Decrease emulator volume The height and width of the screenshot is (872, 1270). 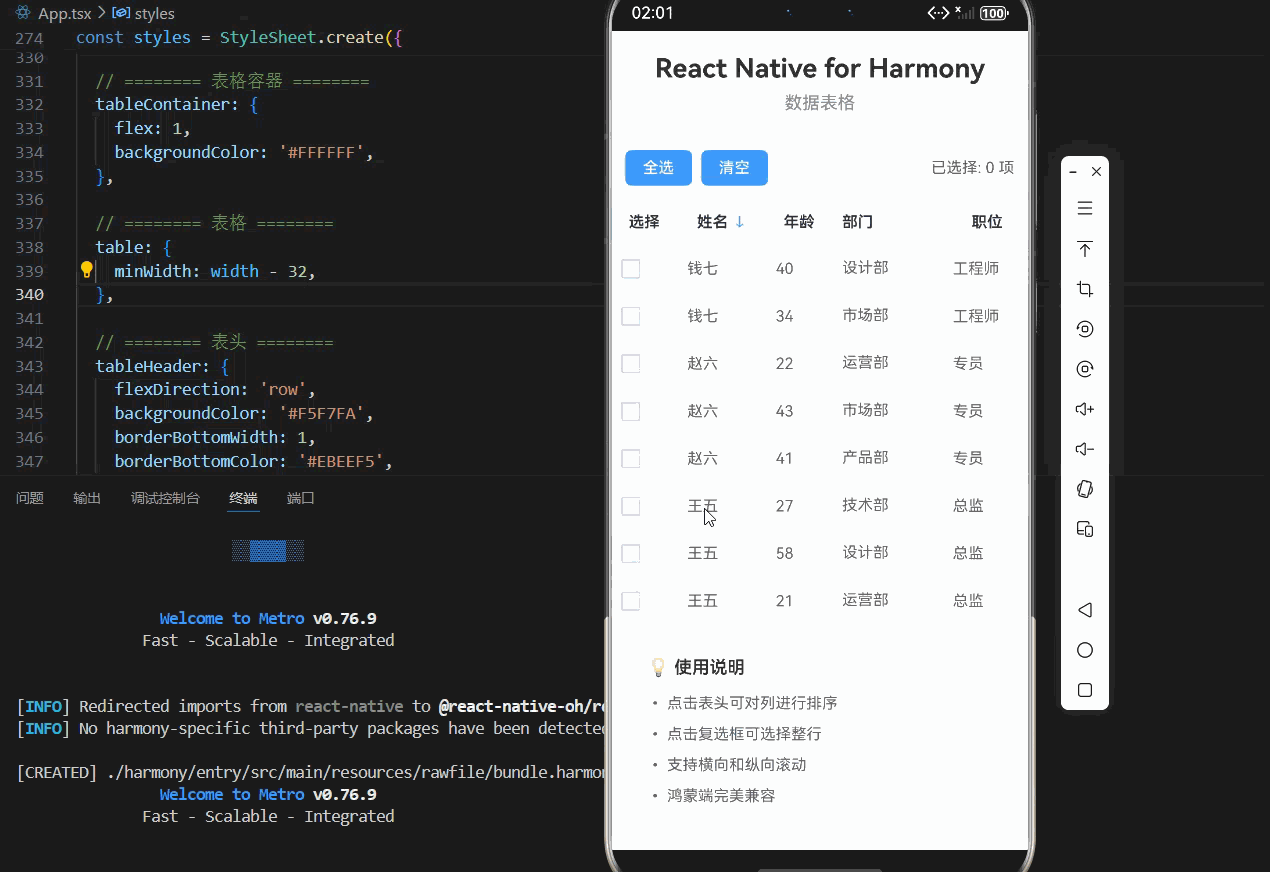[x=1085, y=449]
